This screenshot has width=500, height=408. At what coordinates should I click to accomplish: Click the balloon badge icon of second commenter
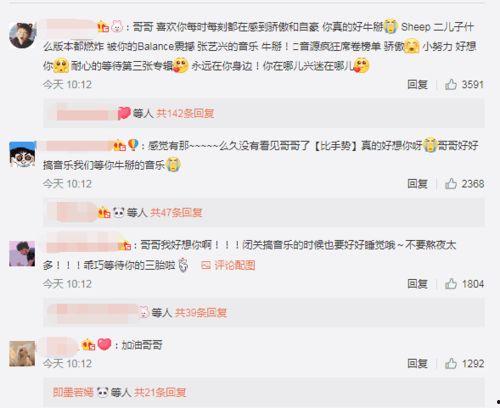point(133,145)
